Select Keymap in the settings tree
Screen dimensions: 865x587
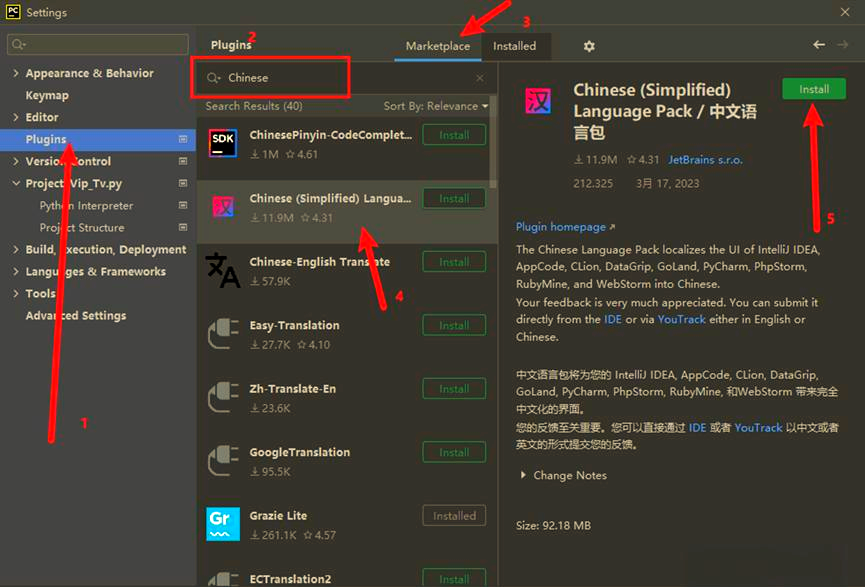click(47, 96)
